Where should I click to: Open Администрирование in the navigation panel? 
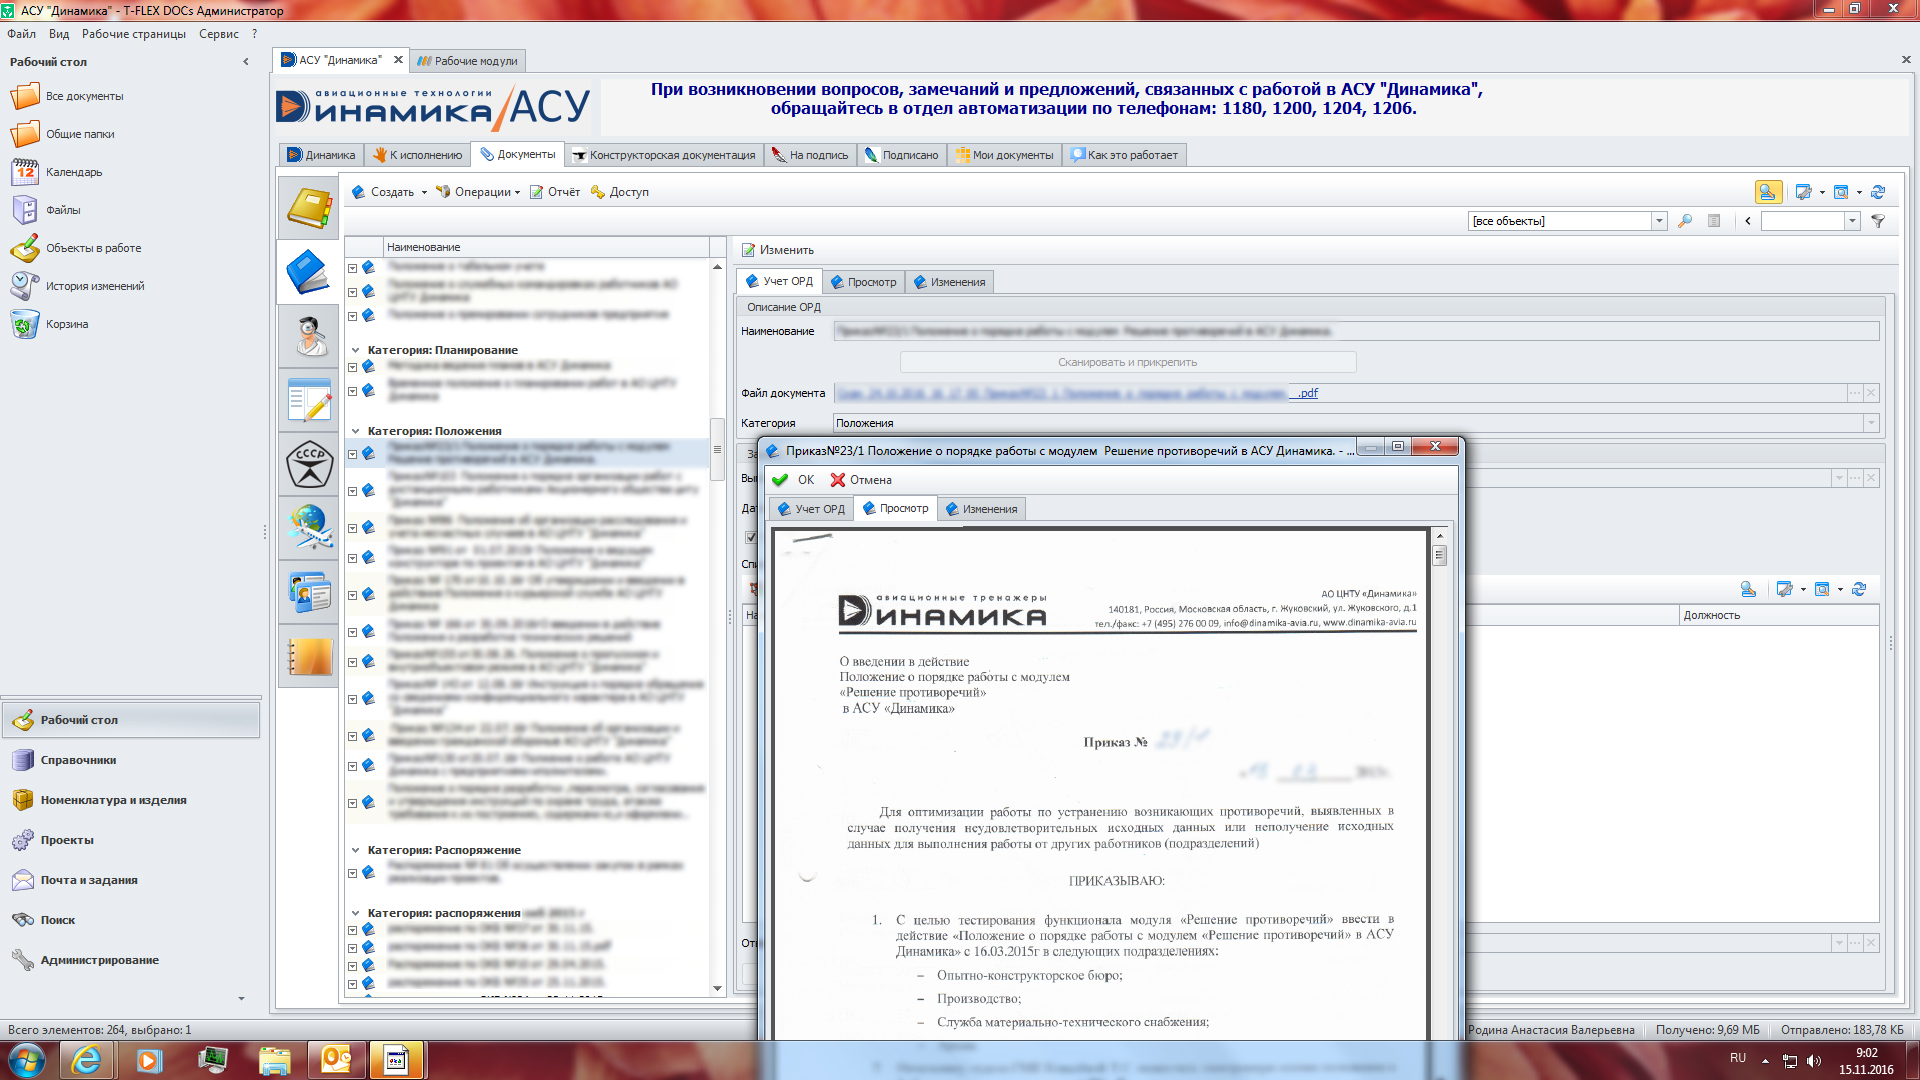130,960
